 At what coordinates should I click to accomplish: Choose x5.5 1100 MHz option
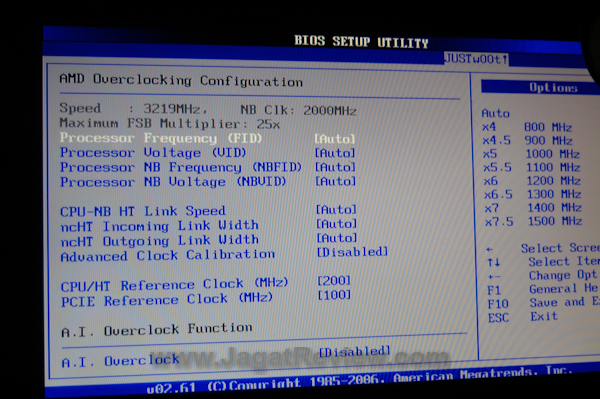[532, 167]
